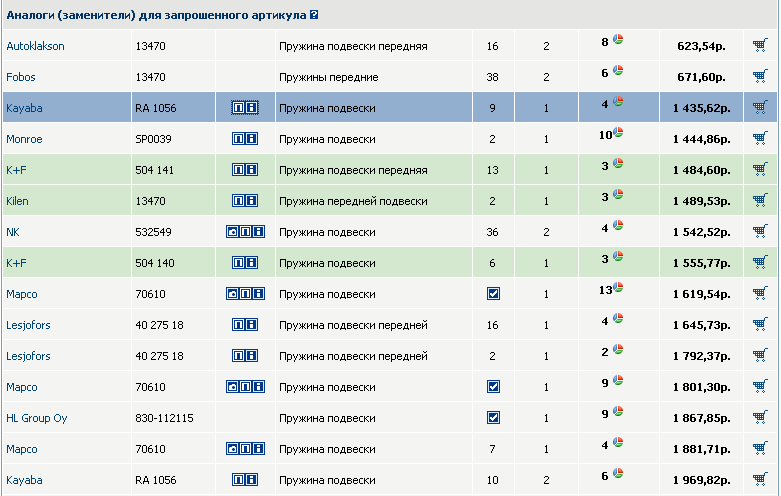Open the HL Group Oy brand link
The height and width of the screenshot is (496, 781).
tap(37, 418)
